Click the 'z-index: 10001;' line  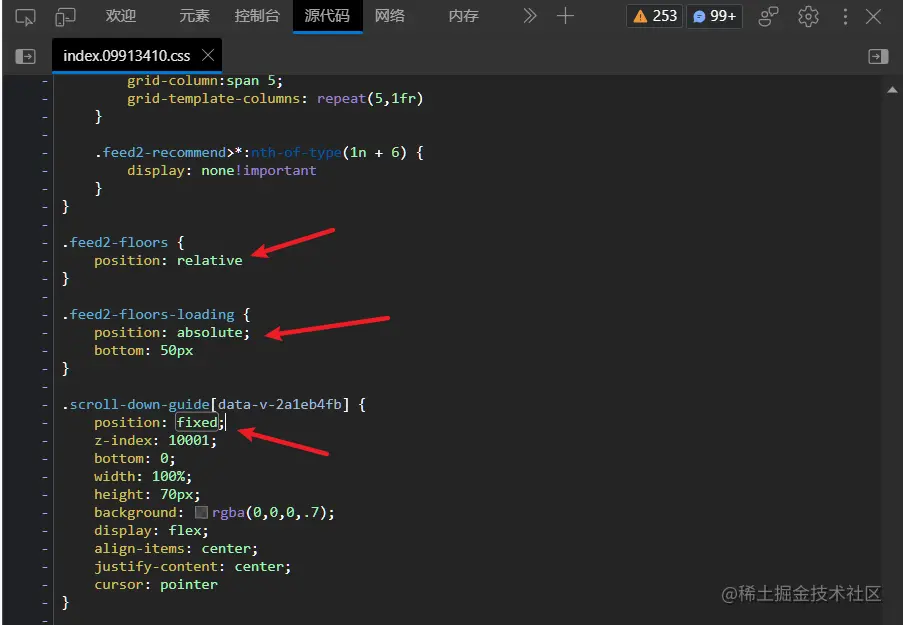pyautogui.click(x=155, y=440)
